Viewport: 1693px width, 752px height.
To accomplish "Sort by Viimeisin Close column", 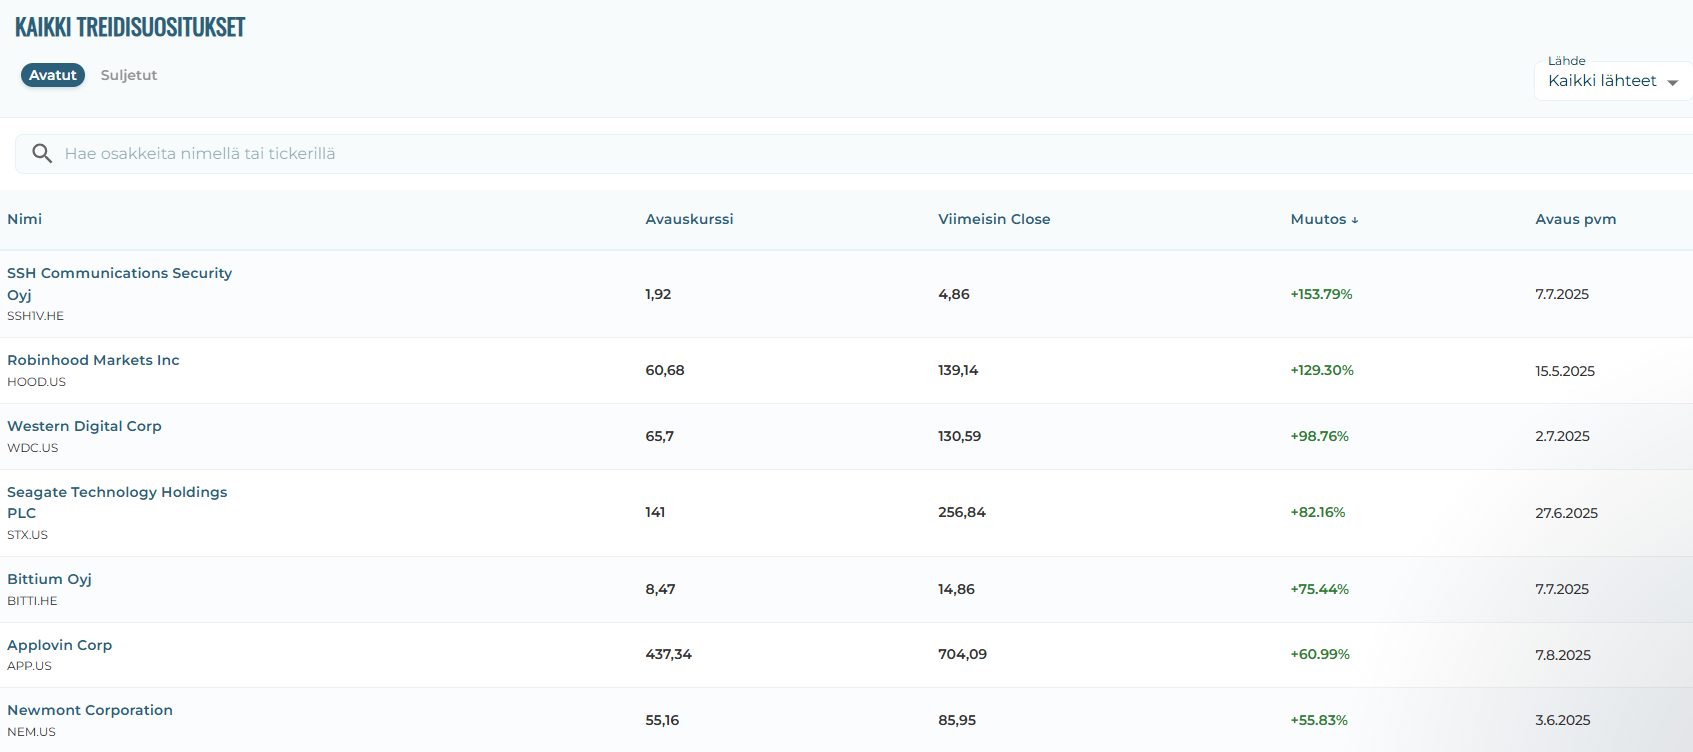I will point(993,219).
